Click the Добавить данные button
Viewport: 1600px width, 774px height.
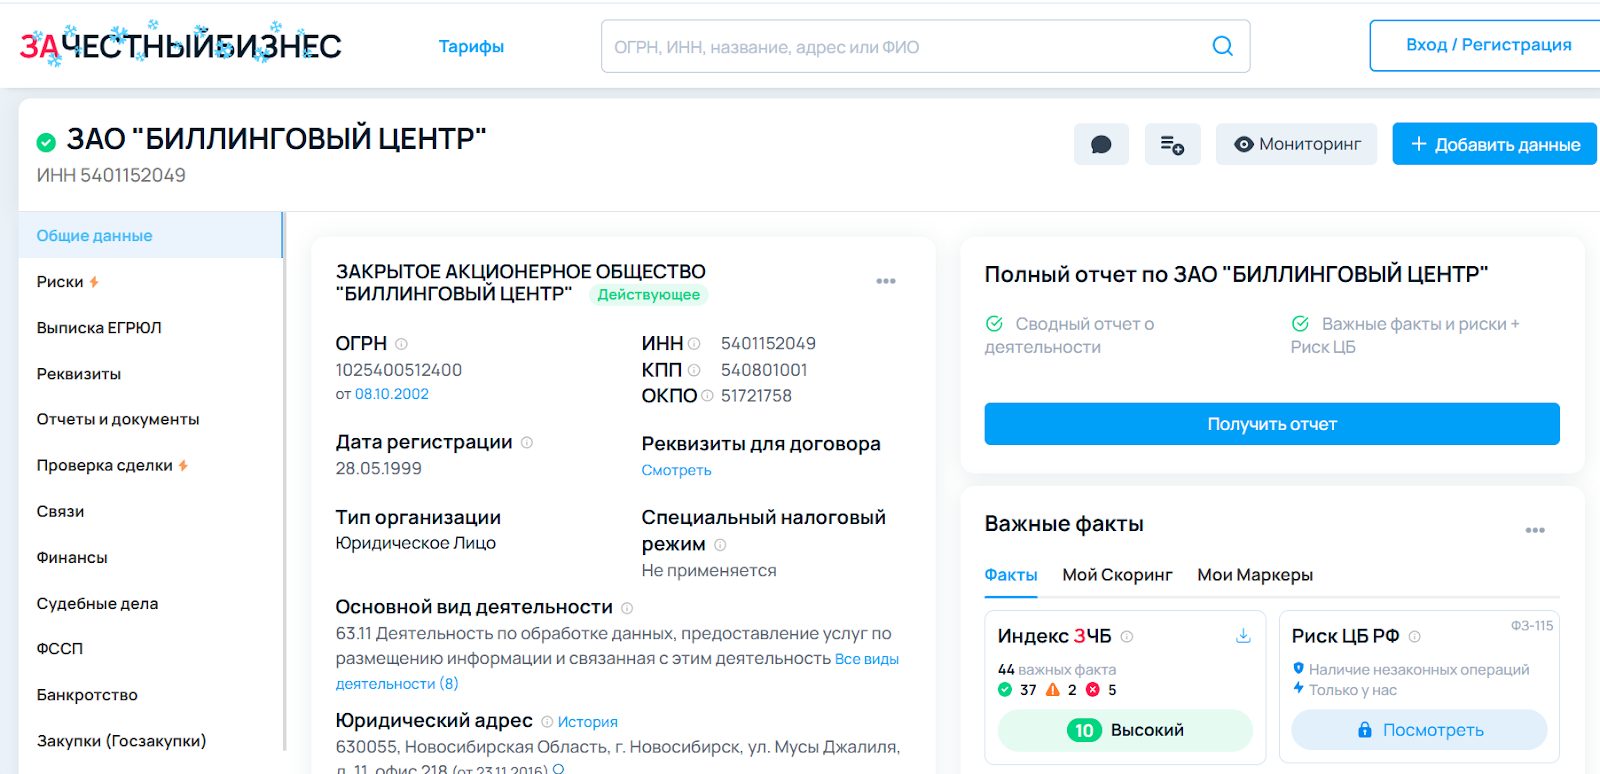coord(1494,145)
